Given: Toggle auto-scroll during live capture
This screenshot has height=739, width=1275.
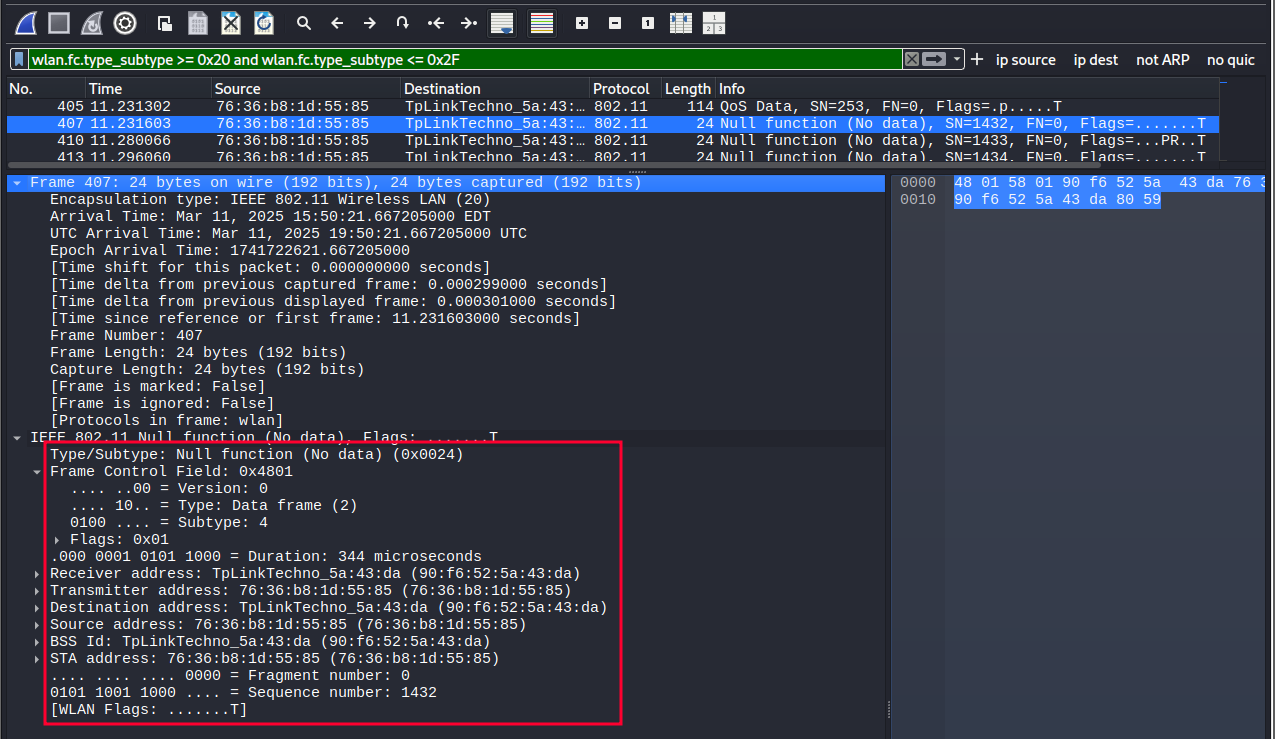Looking at the screenshot, I should (x=502, y=23).
